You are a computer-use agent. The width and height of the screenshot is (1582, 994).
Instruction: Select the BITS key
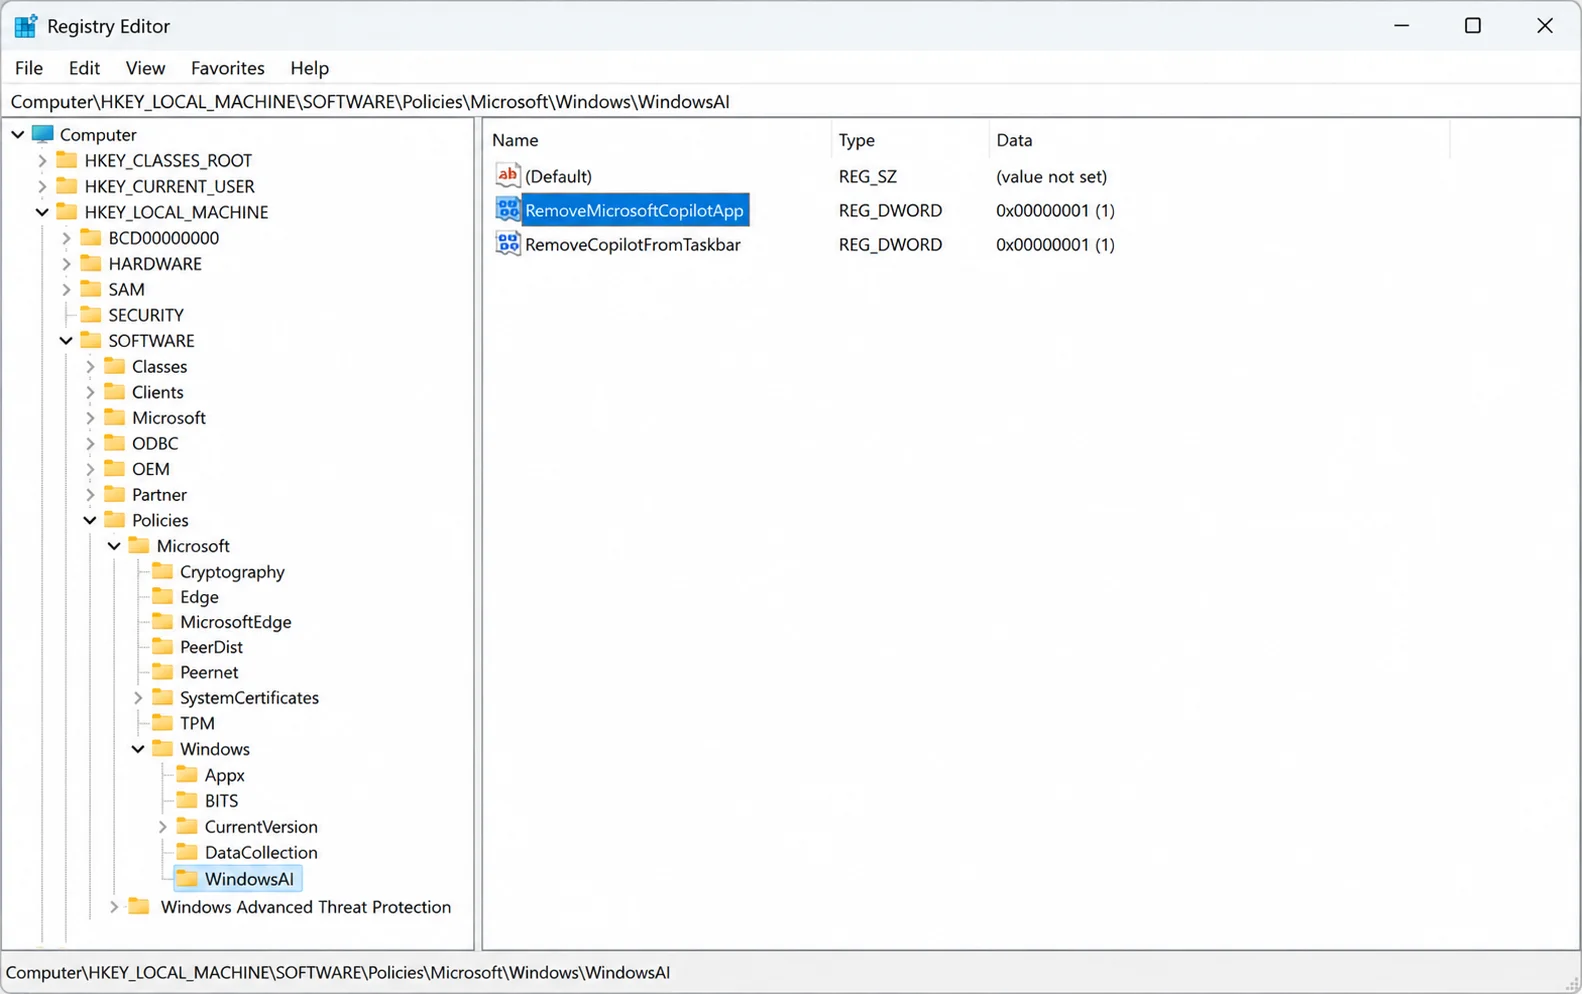click(221, 801)
